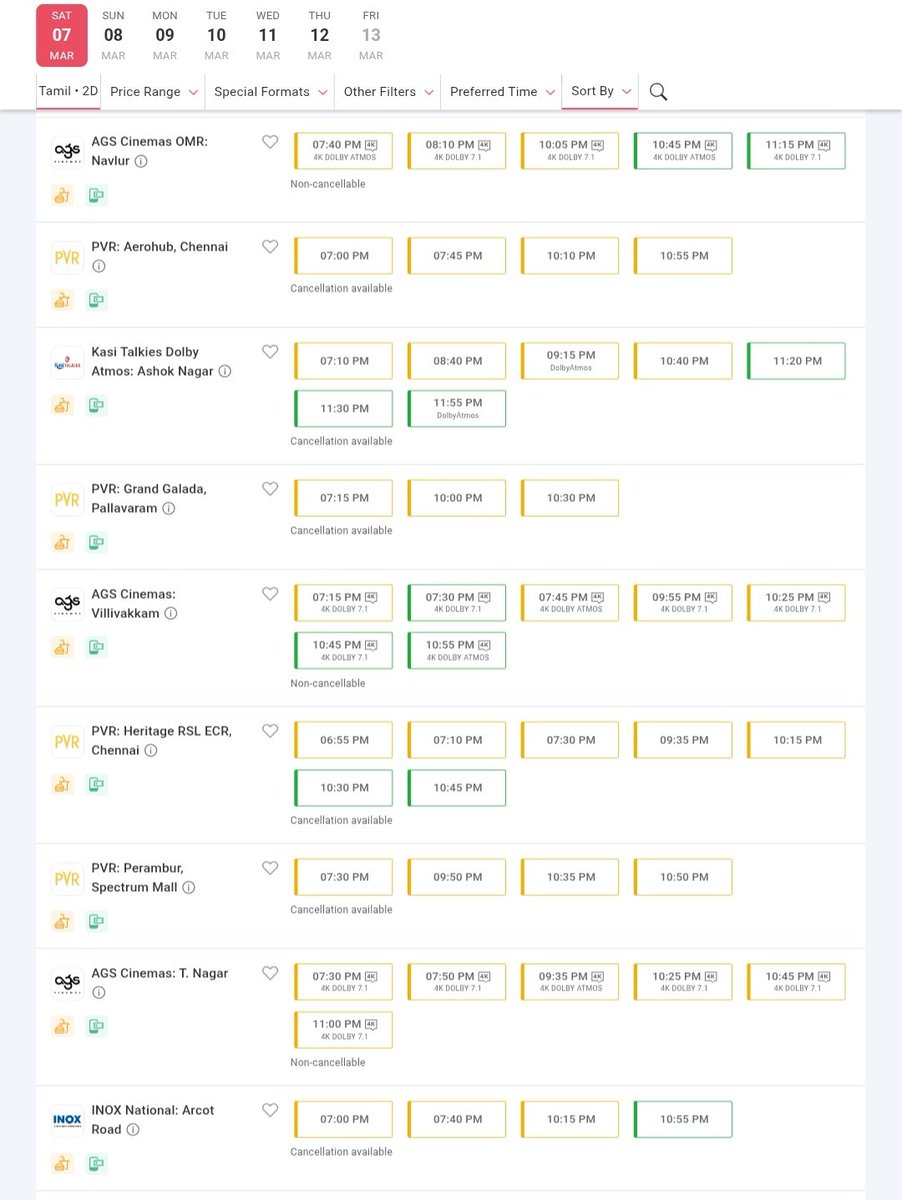902x1200 pixels.
Task: Favorite INOX National Arcot Road heart
Action: coord(270,1110)
